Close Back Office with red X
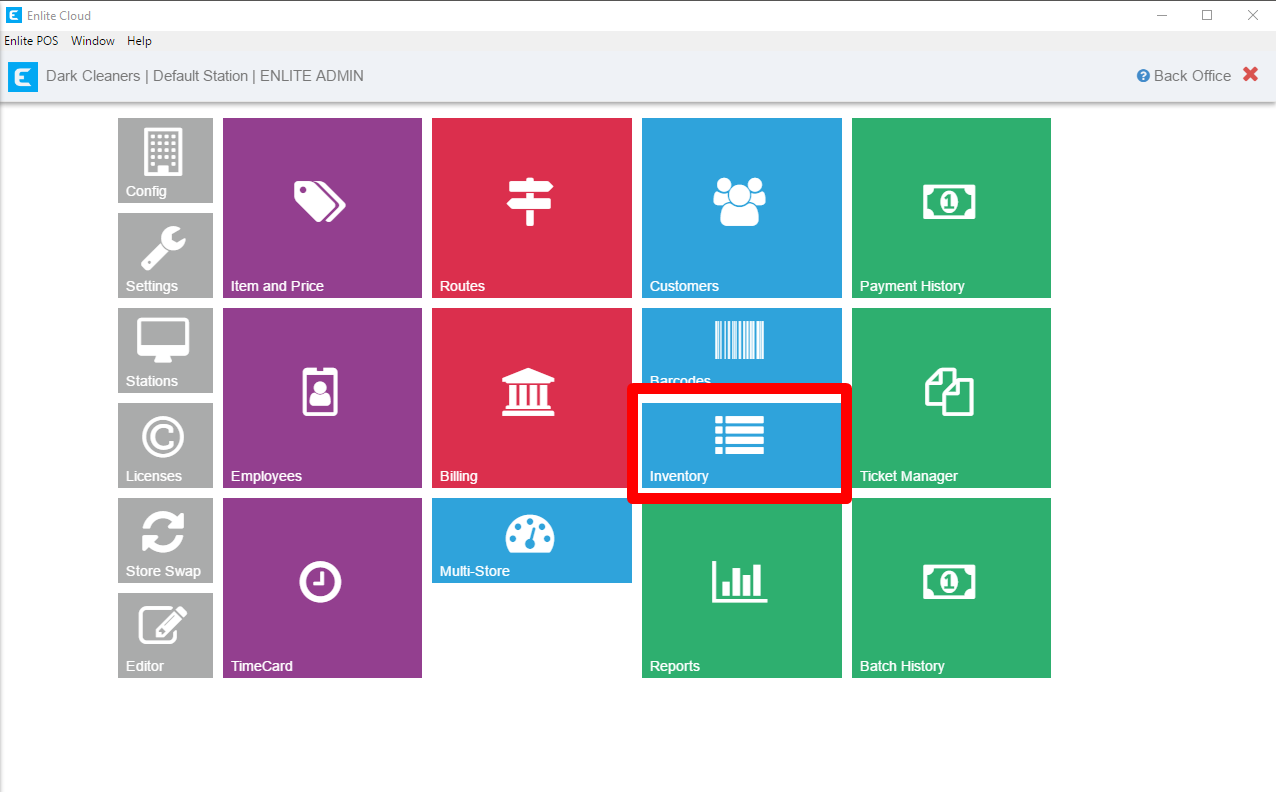Image resolution: width=1276 pixels, height=792 pixels. tap(1250, 74)
